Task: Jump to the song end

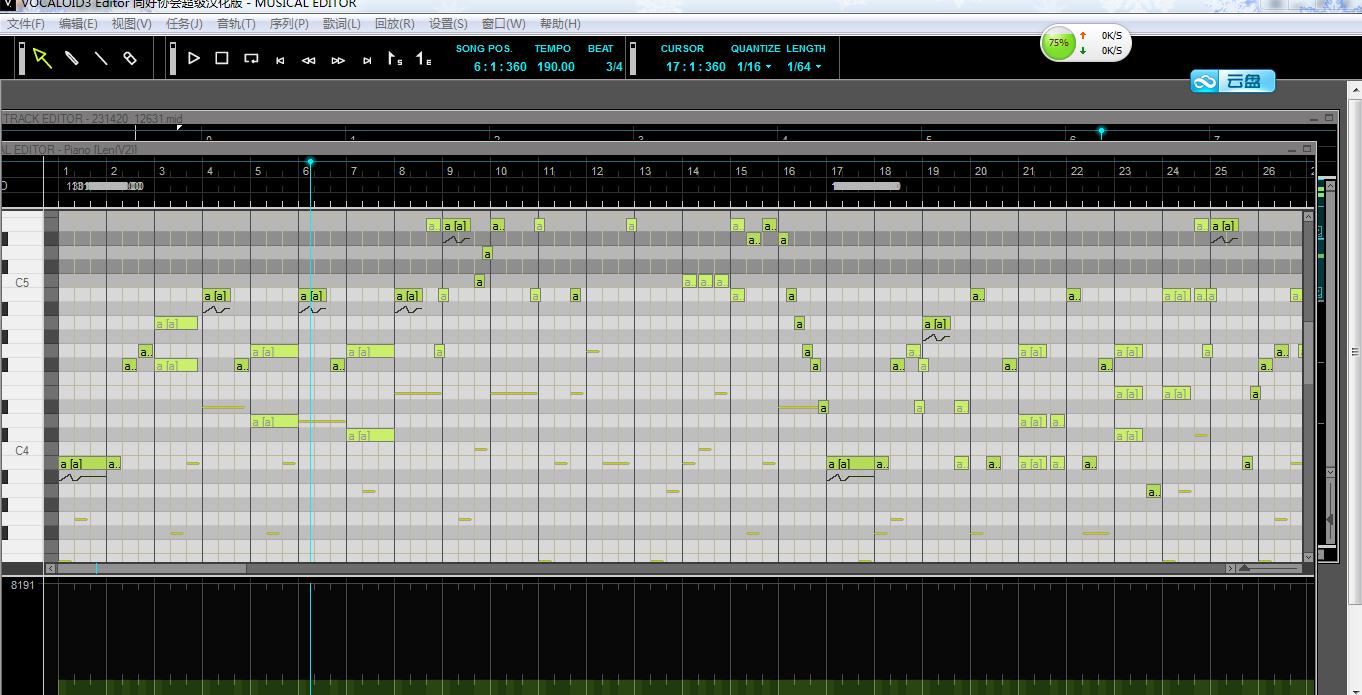Action: pos(367,60)
